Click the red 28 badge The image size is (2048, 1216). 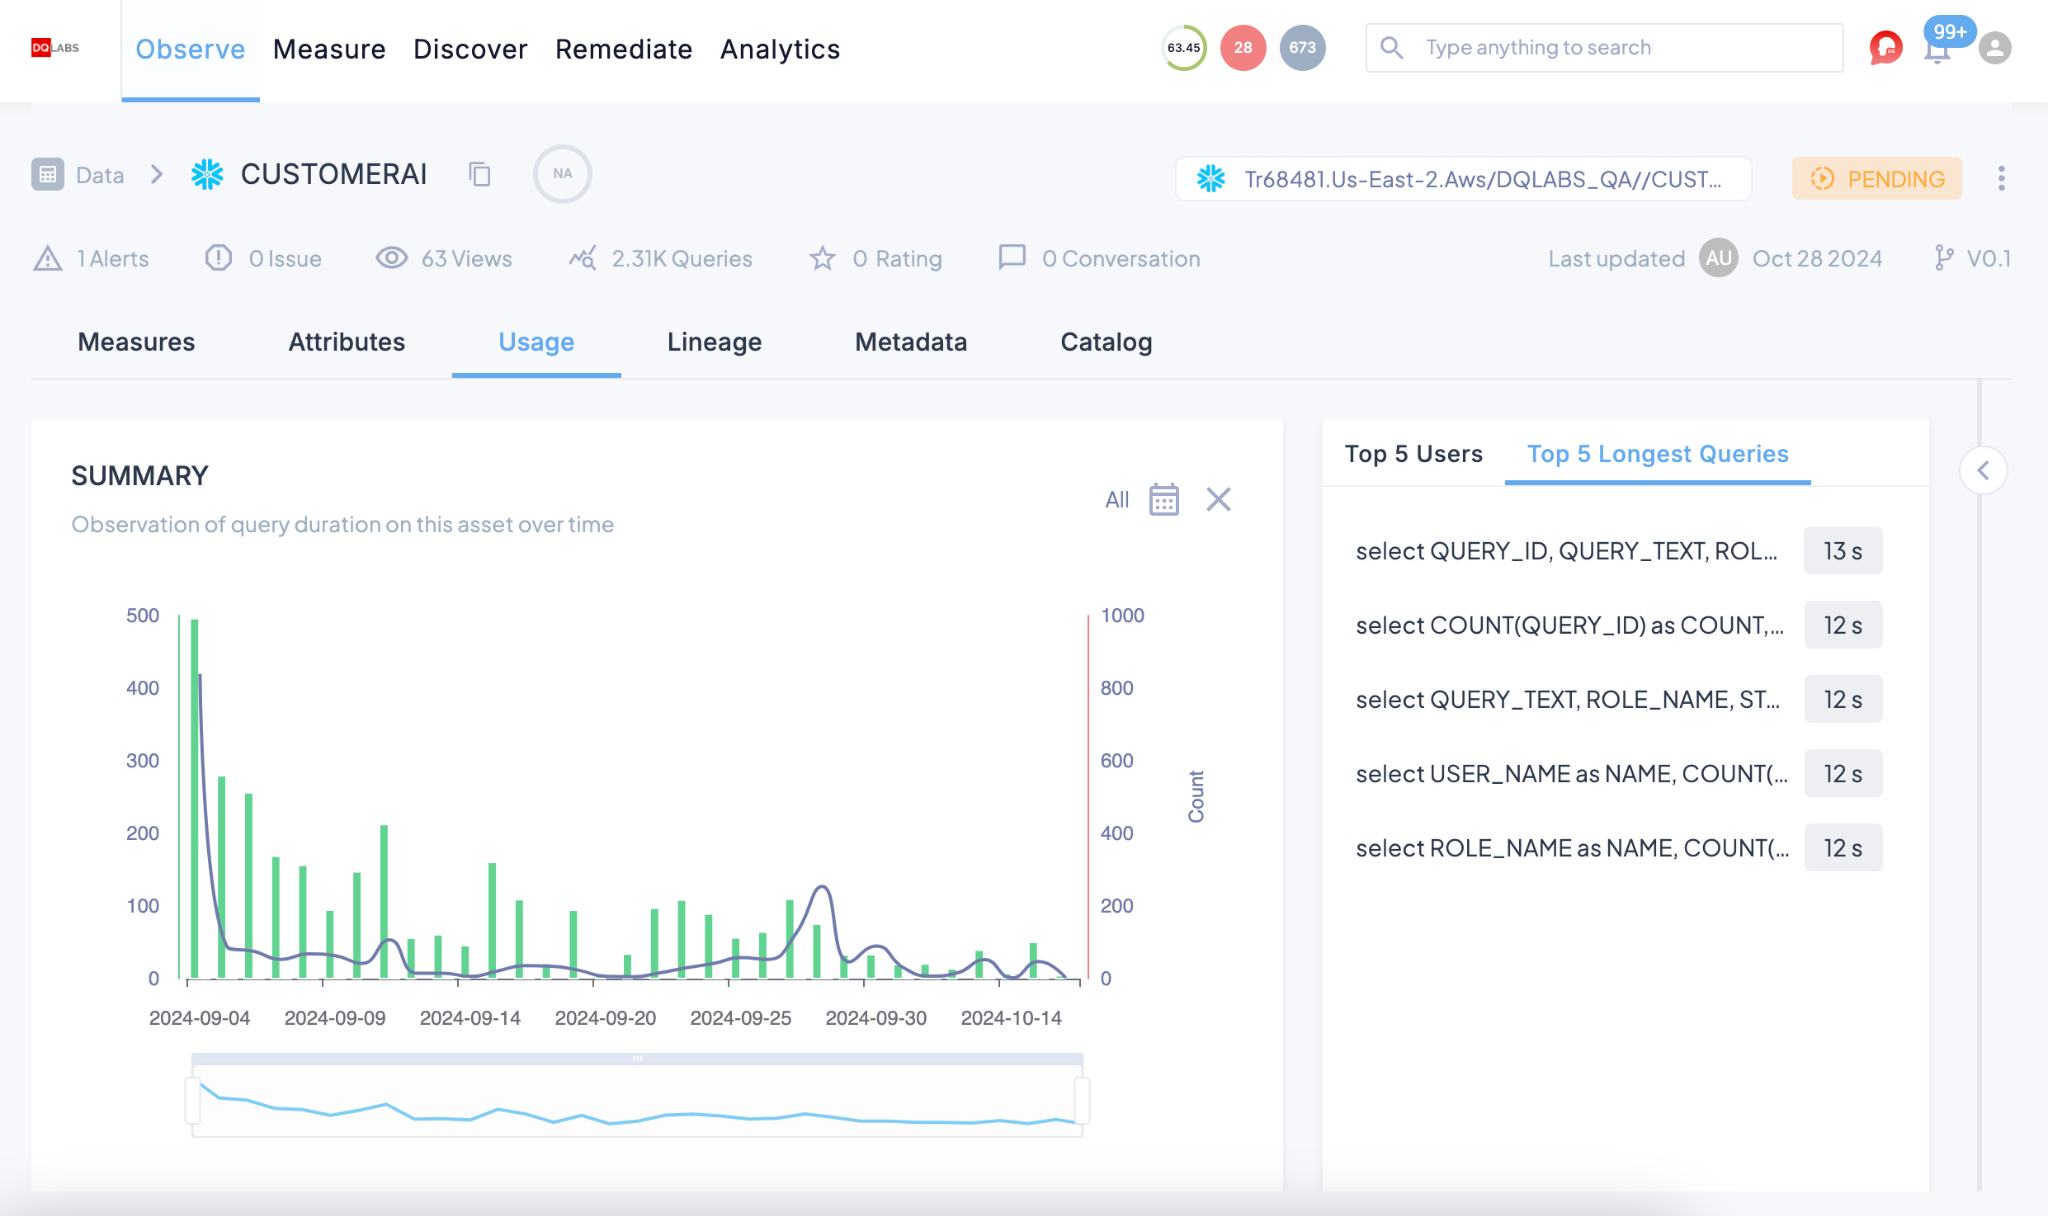1243,48
